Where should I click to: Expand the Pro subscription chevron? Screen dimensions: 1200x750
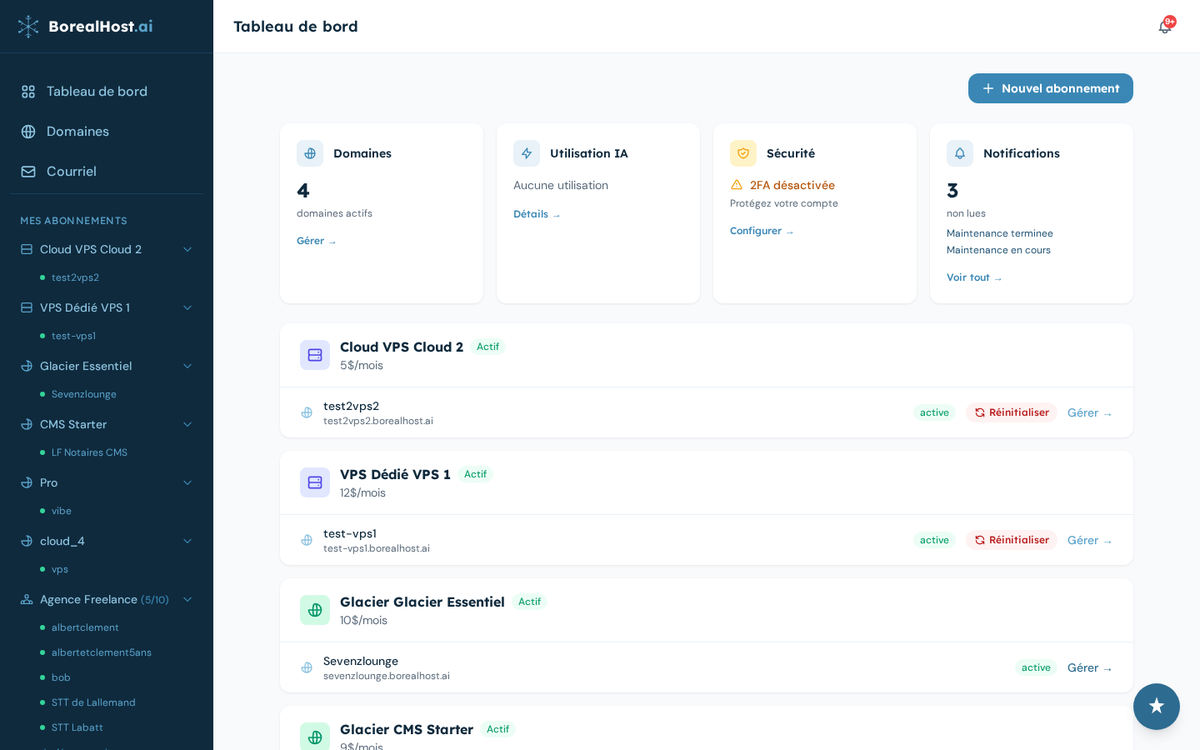187,482
